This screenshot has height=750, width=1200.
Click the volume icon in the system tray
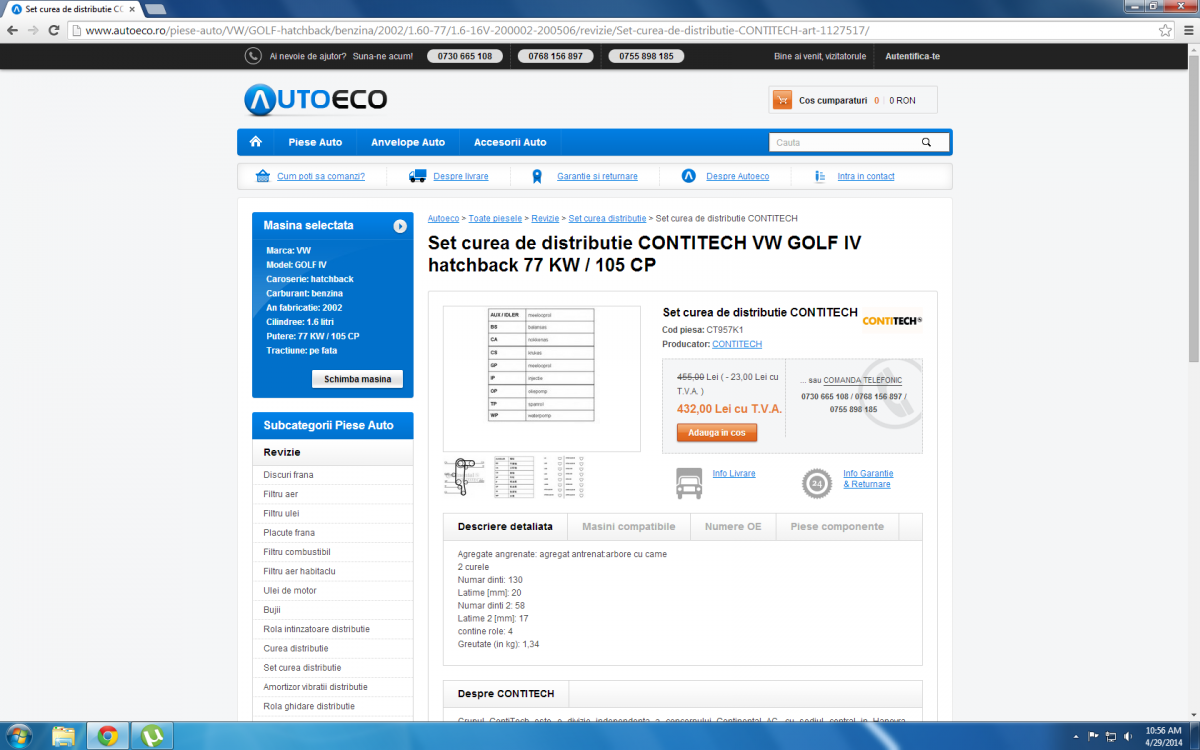1127,737
